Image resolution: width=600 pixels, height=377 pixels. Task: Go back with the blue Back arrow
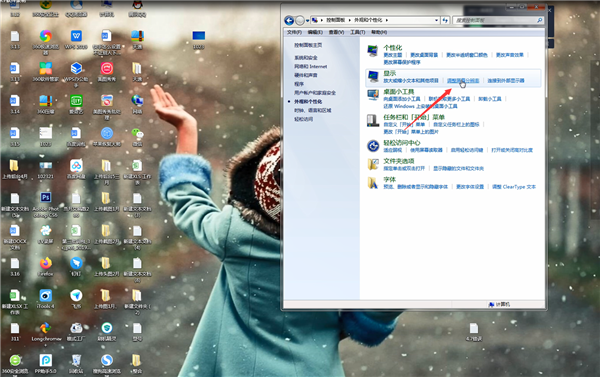click(x=289, y=20)
